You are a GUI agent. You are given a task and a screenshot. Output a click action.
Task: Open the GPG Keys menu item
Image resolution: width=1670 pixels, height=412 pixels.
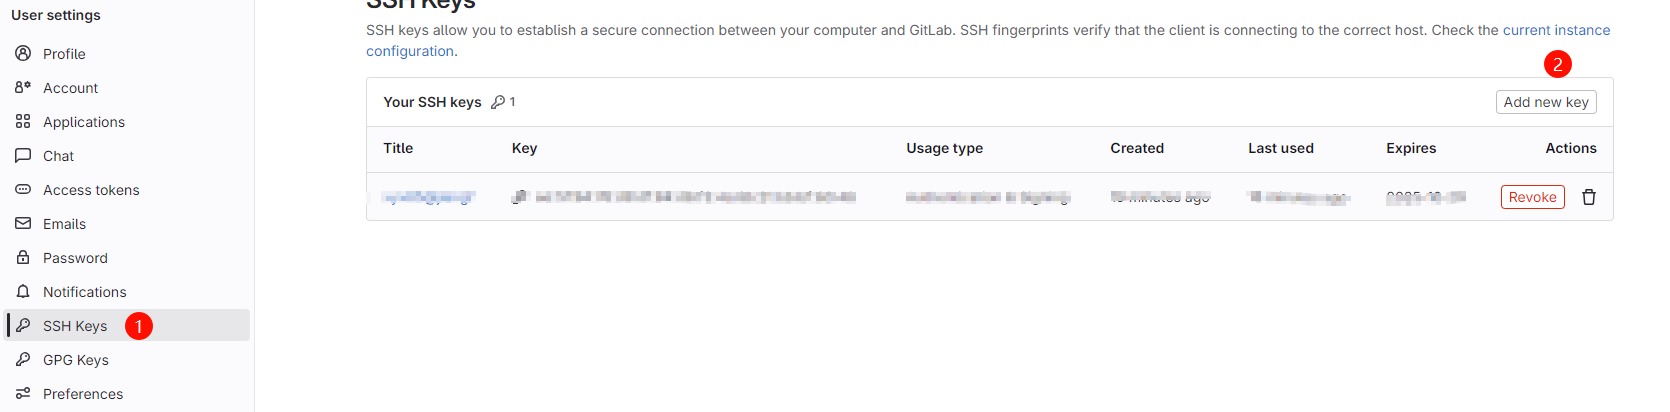tap(76, 360)
